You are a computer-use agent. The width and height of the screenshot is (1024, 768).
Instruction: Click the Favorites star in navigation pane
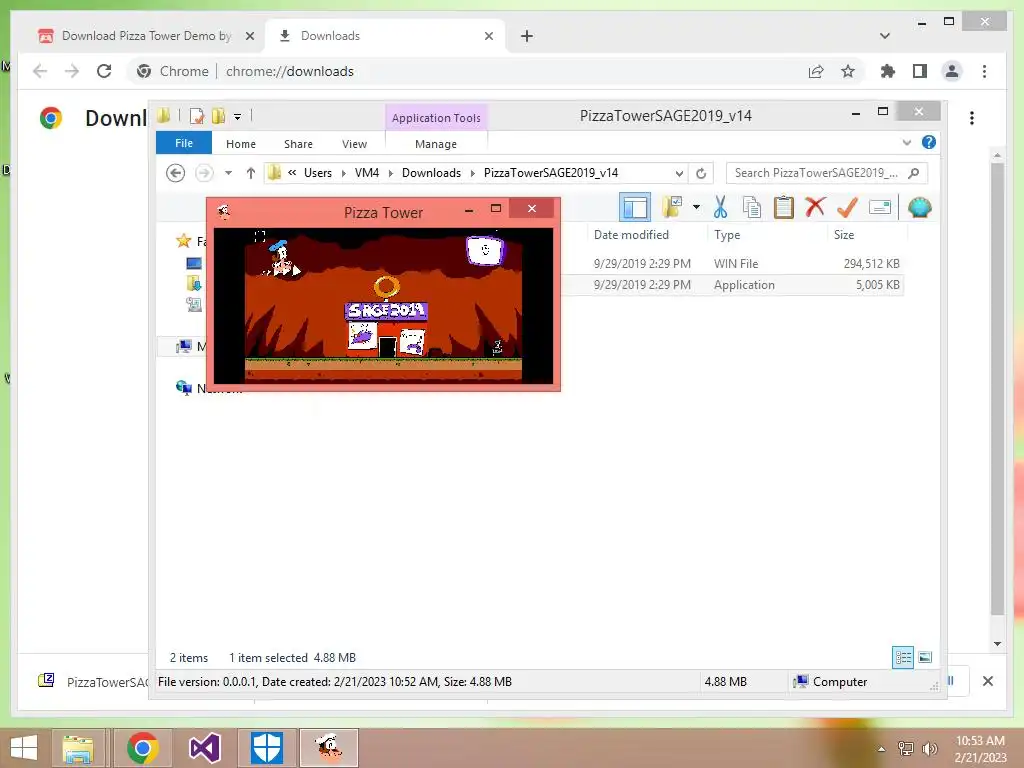[x=184, y=241]
